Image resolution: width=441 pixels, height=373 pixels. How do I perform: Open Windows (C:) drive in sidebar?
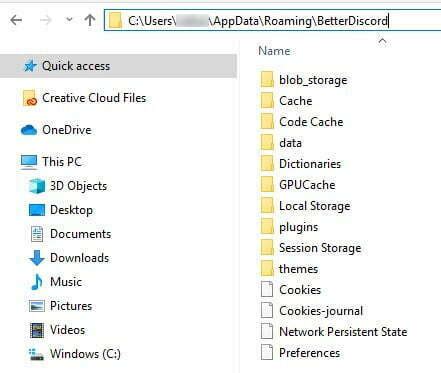pyautogui.click(x=85, y=354)
